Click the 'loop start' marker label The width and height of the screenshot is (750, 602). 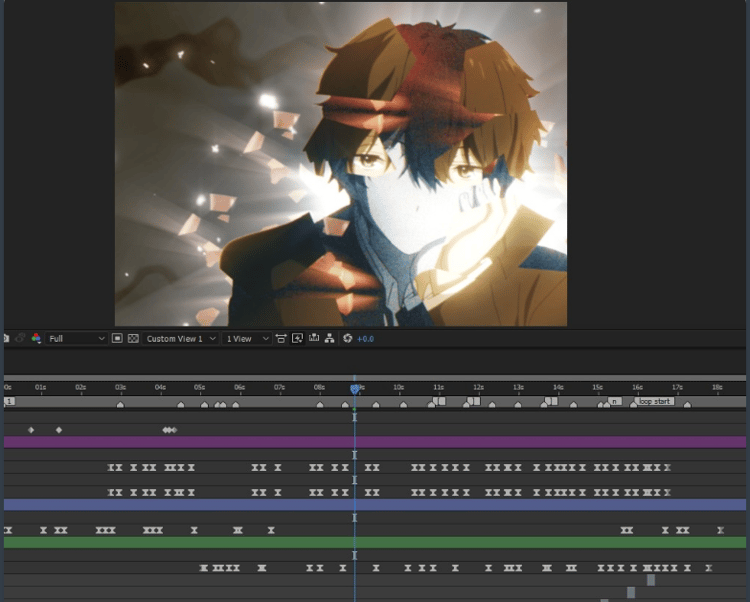coord(655,401)
